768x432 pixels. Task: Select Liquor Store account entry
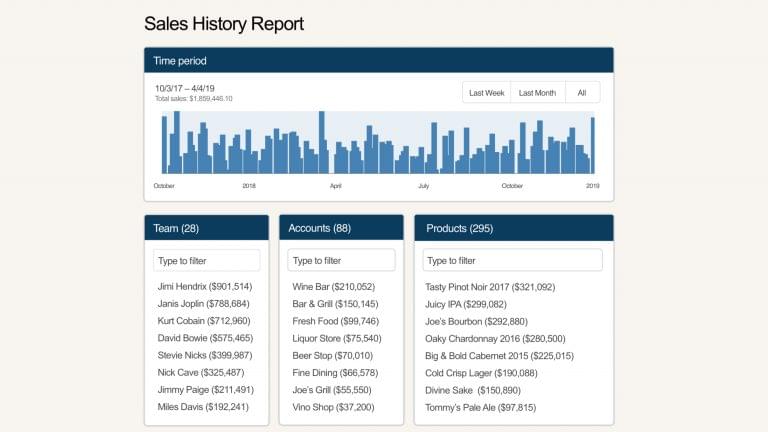[336, 339]
